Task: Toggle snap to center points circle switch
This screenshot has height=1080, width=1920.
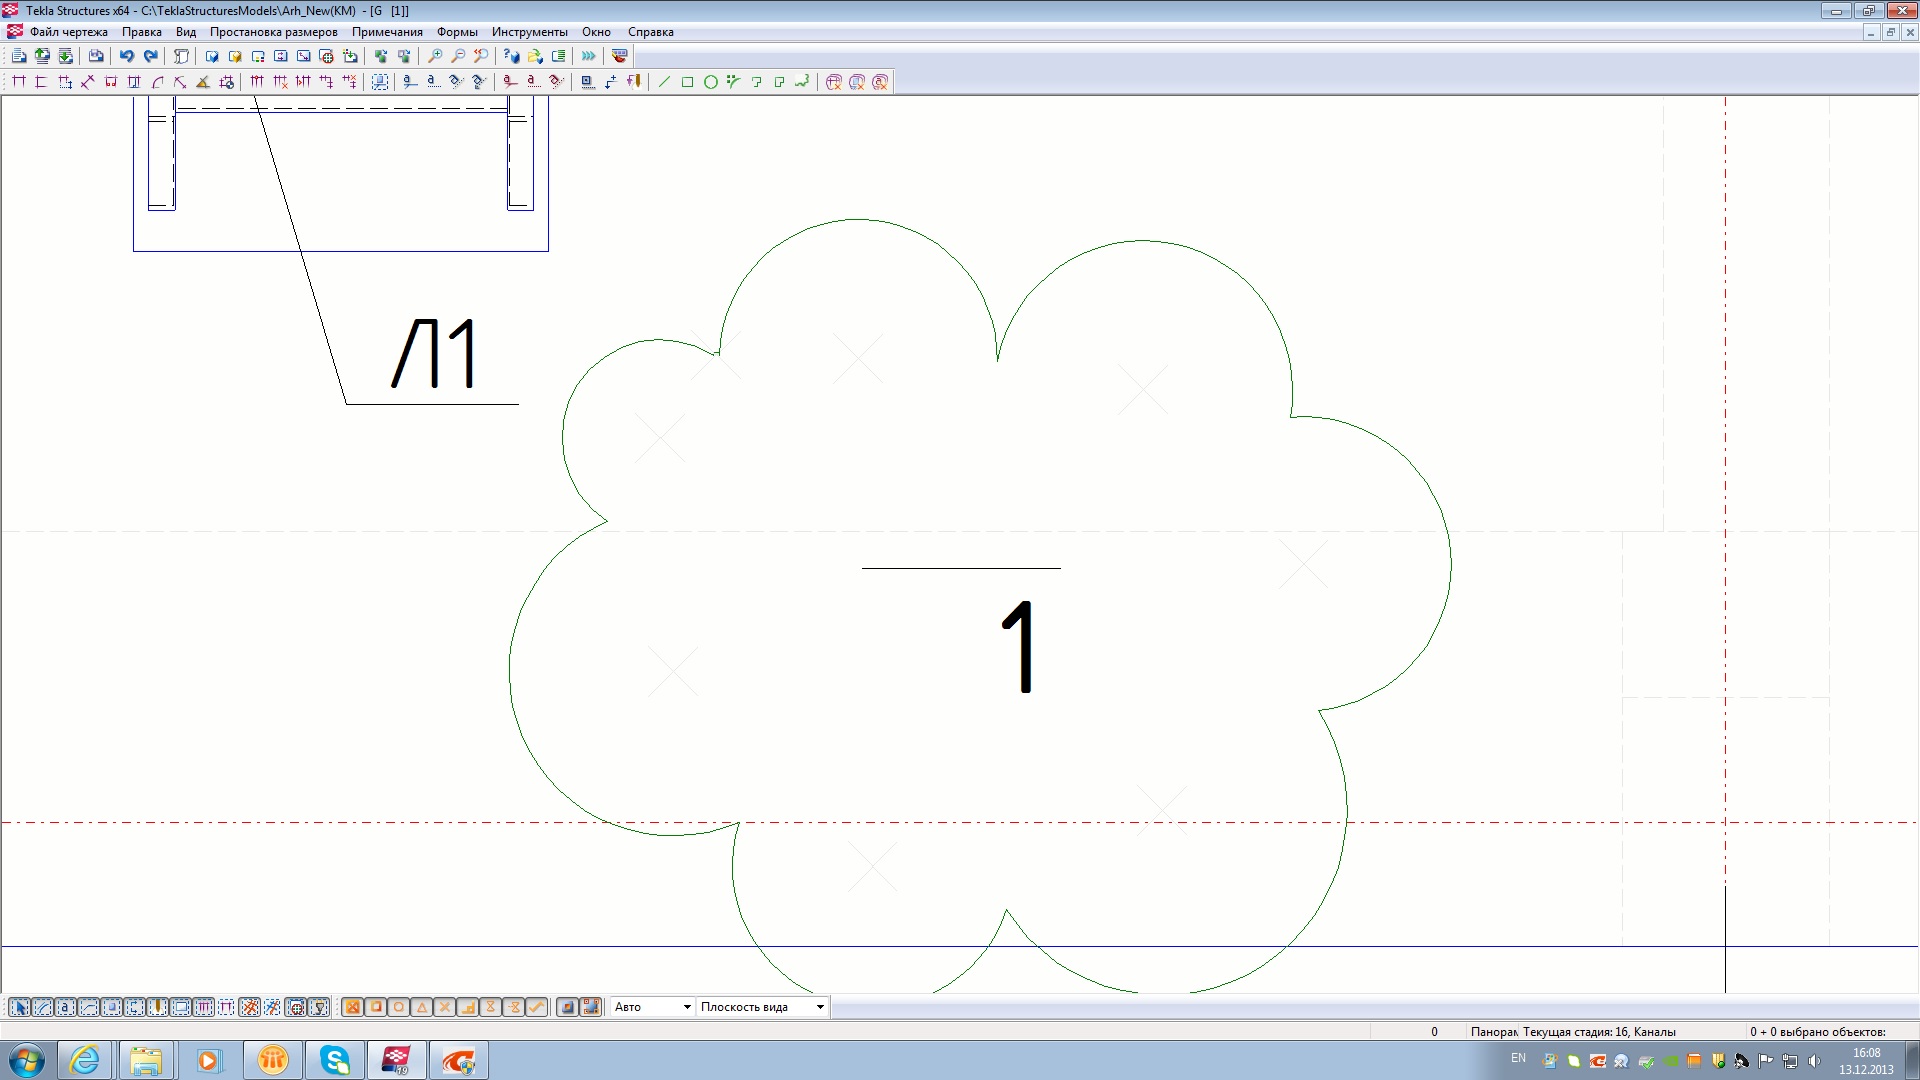Action: [399, 1007]
